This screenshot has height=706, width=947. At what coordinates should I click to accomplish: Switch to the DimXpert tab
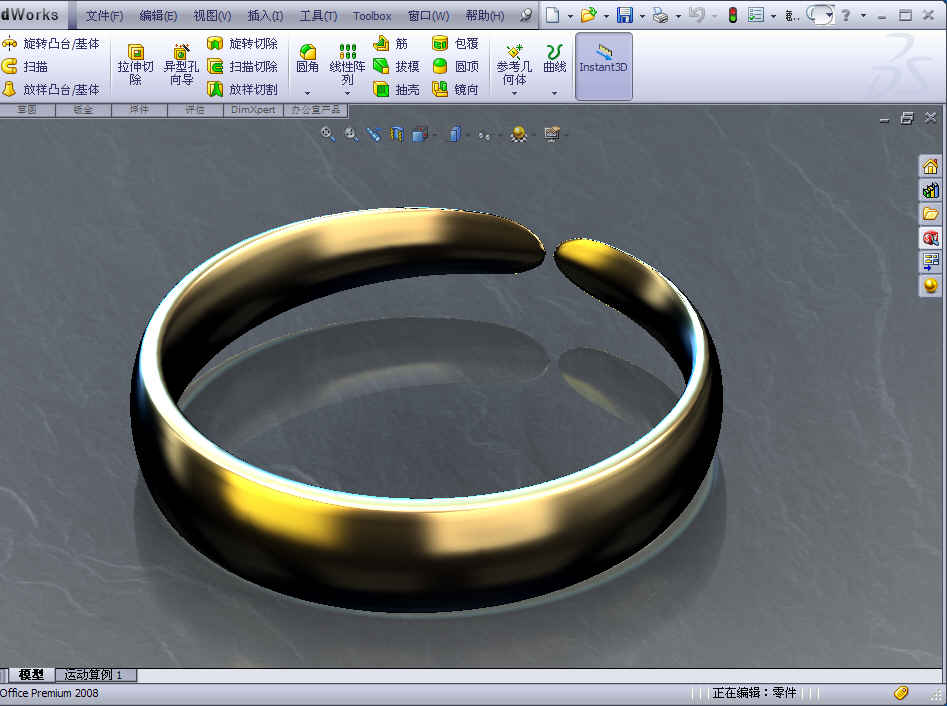[x=252, y=110]
